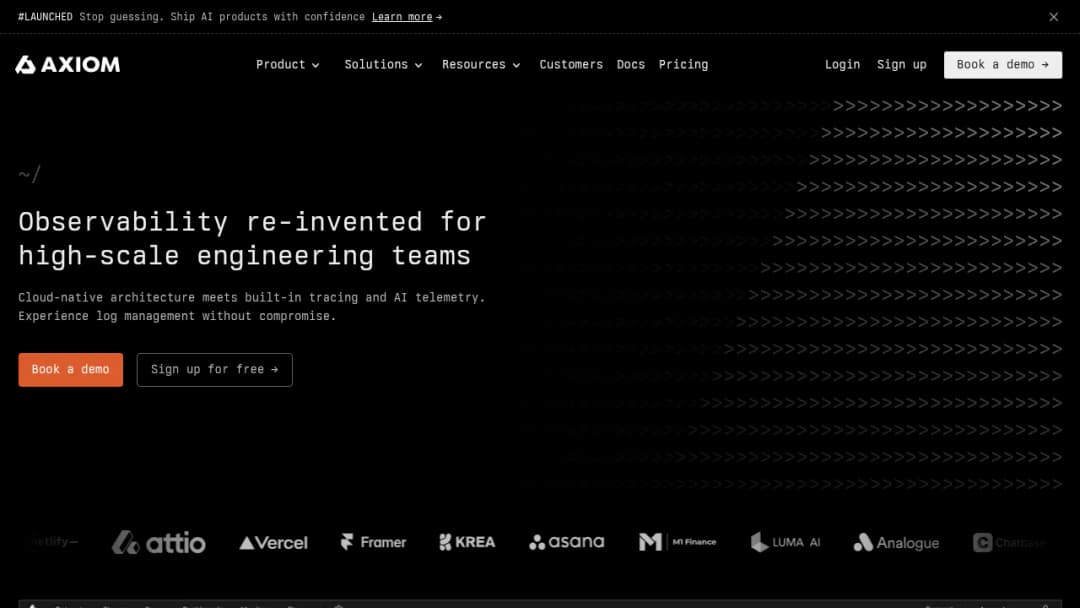Click the orange Book a demo button
Screen dimensions: 1080x608
(x=71, y=370)
